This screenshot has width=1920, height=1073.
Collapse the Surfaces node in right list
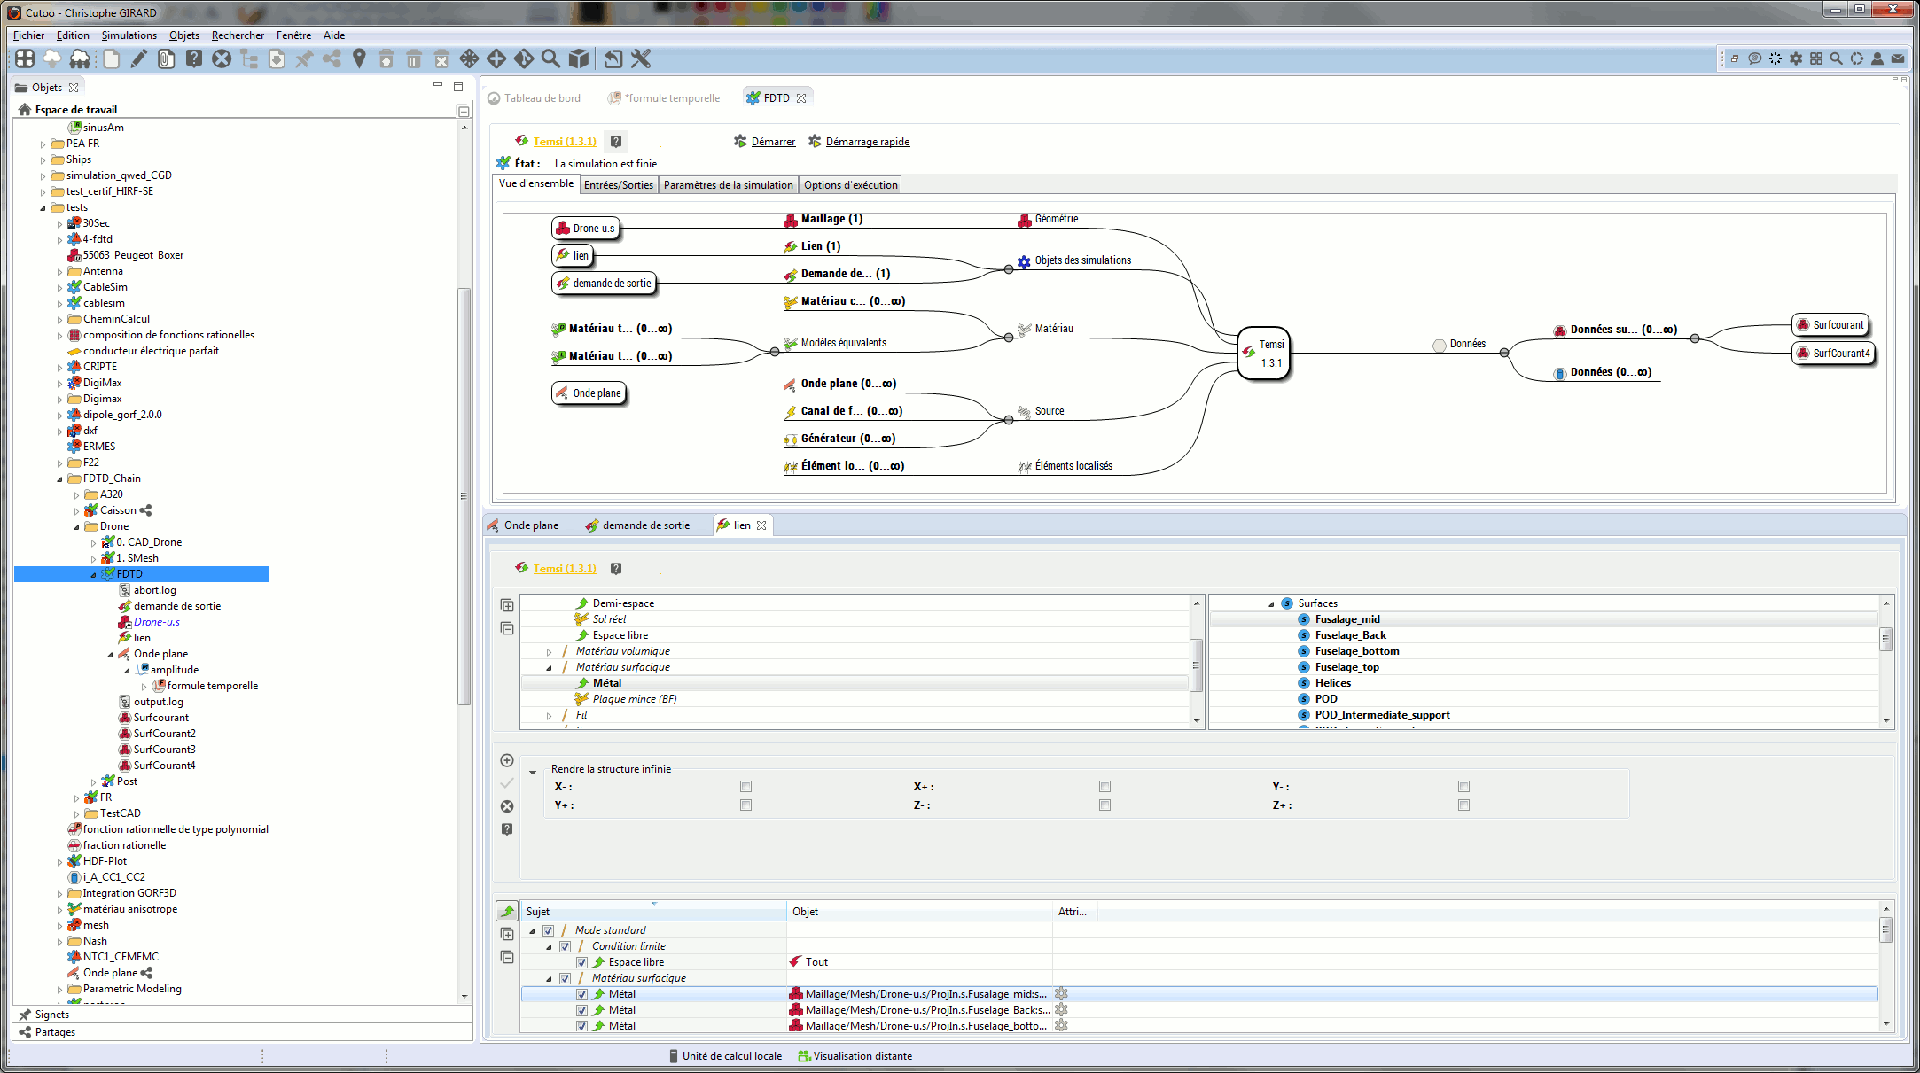[x=1271, y=604]
